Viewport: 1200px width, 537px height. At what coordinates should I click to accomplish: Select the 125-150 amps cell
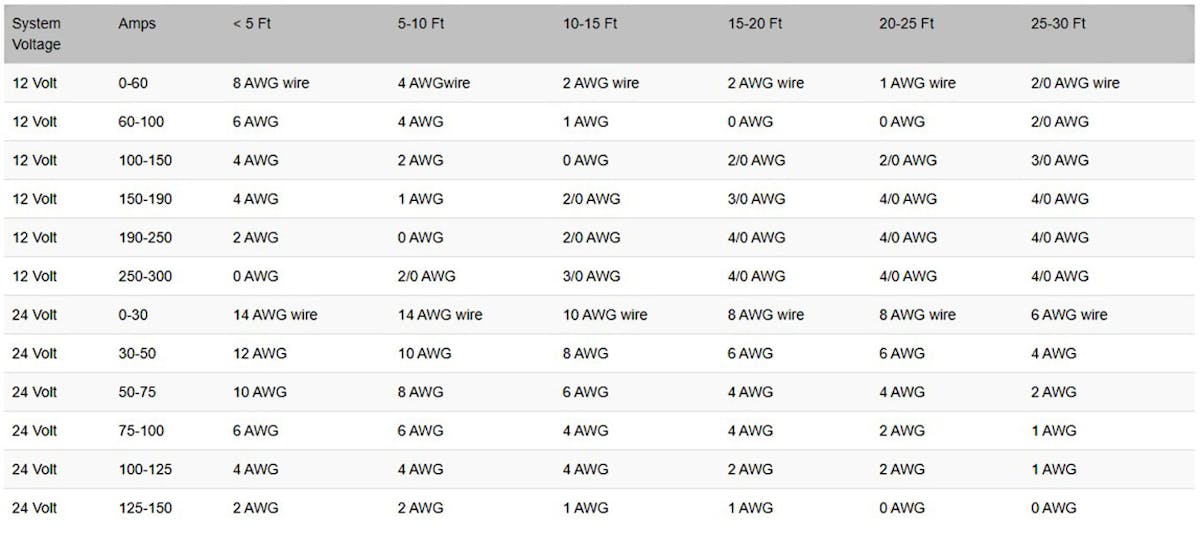[145, 508]
